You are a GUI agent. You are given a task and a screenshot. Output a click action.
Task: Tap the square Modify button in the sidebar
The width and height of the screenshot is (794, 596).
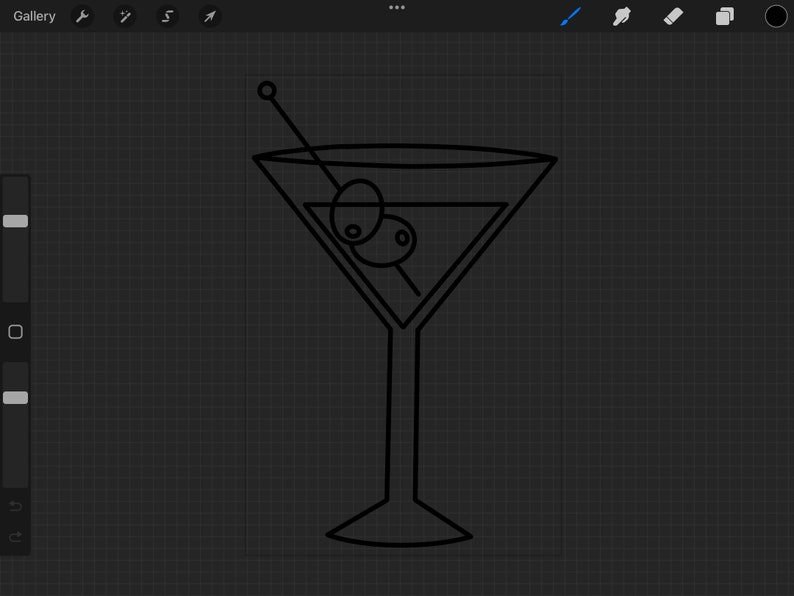(16, 332)
